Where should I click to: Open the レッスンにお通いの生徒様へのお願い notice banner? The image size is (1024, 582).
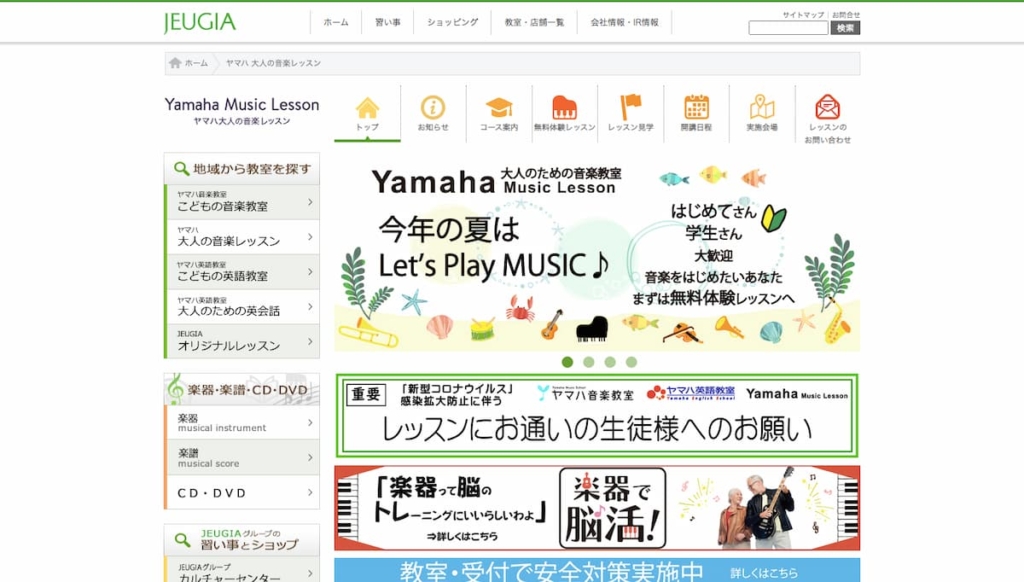coord(597,415)
